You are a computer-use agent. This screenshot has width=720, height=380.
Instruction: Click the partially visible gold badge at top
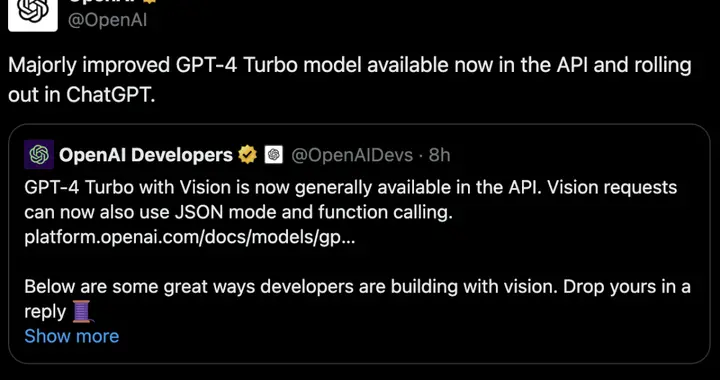coord(149,1)
